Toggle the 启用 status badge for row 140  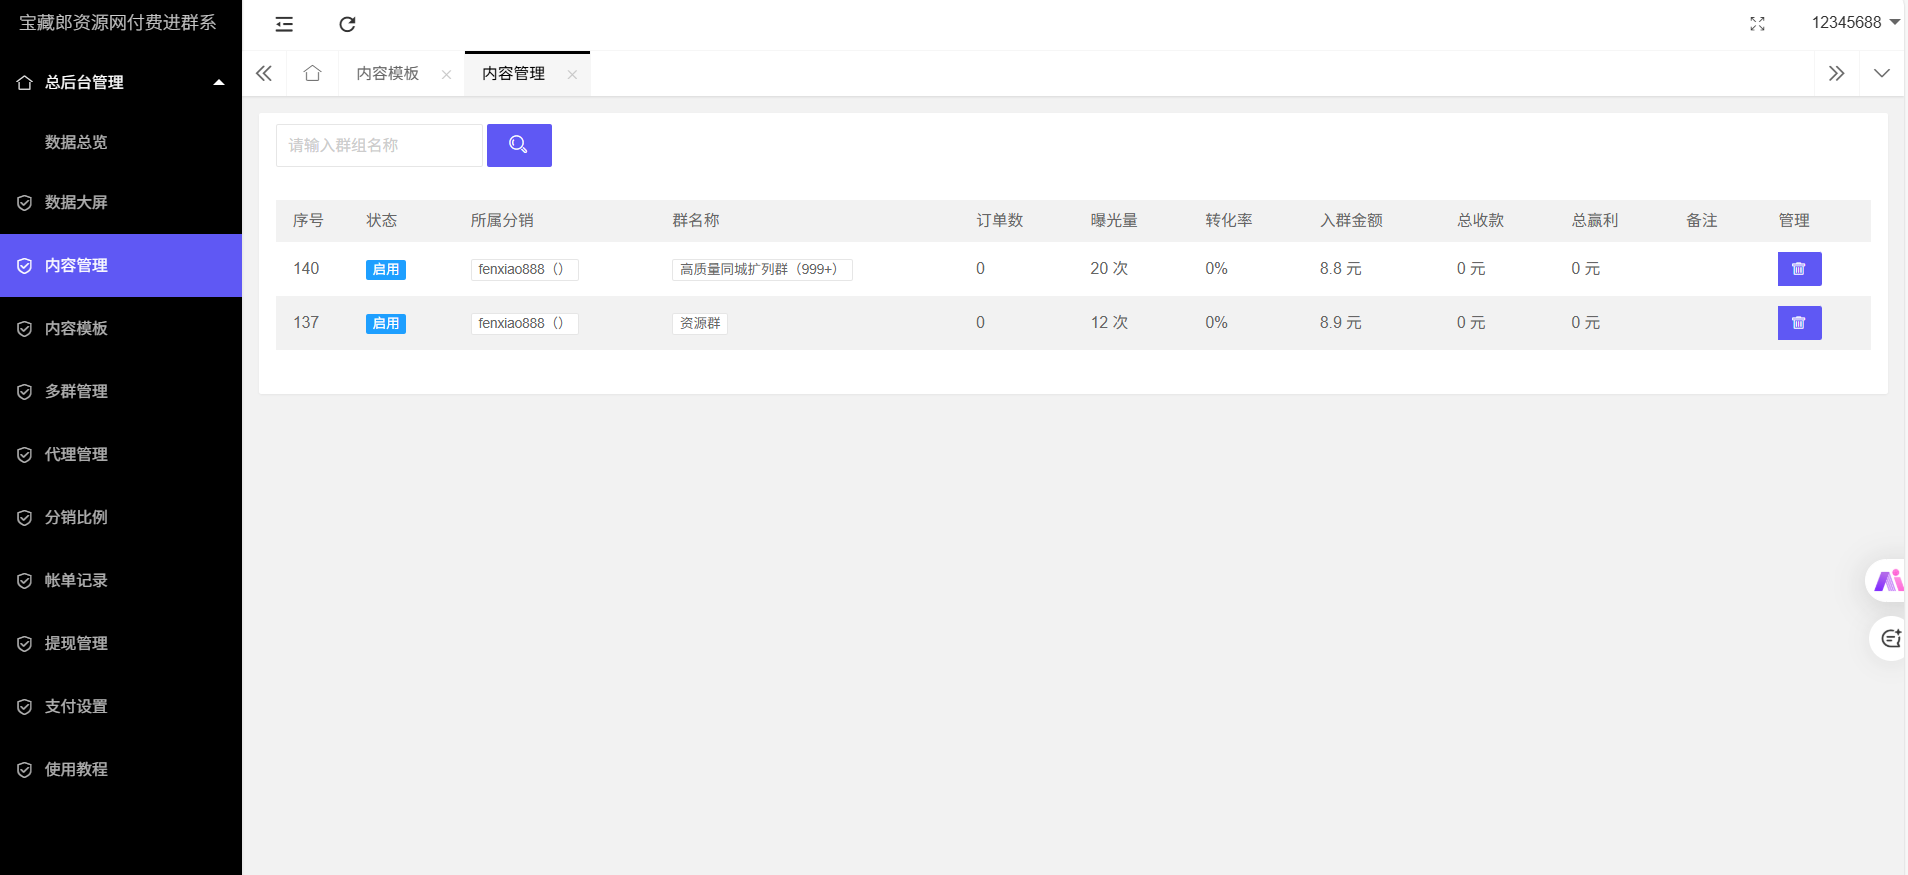click(385, 269)
